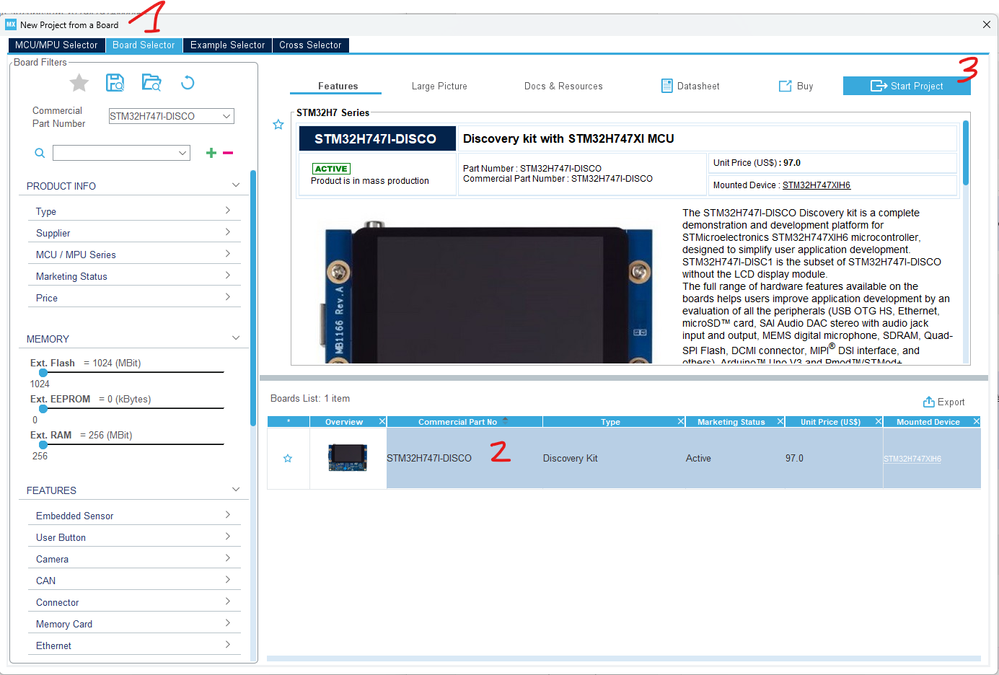Expand the CAN filter
The width and height of the screenshot is (999, 675).
tap(134, 581)
